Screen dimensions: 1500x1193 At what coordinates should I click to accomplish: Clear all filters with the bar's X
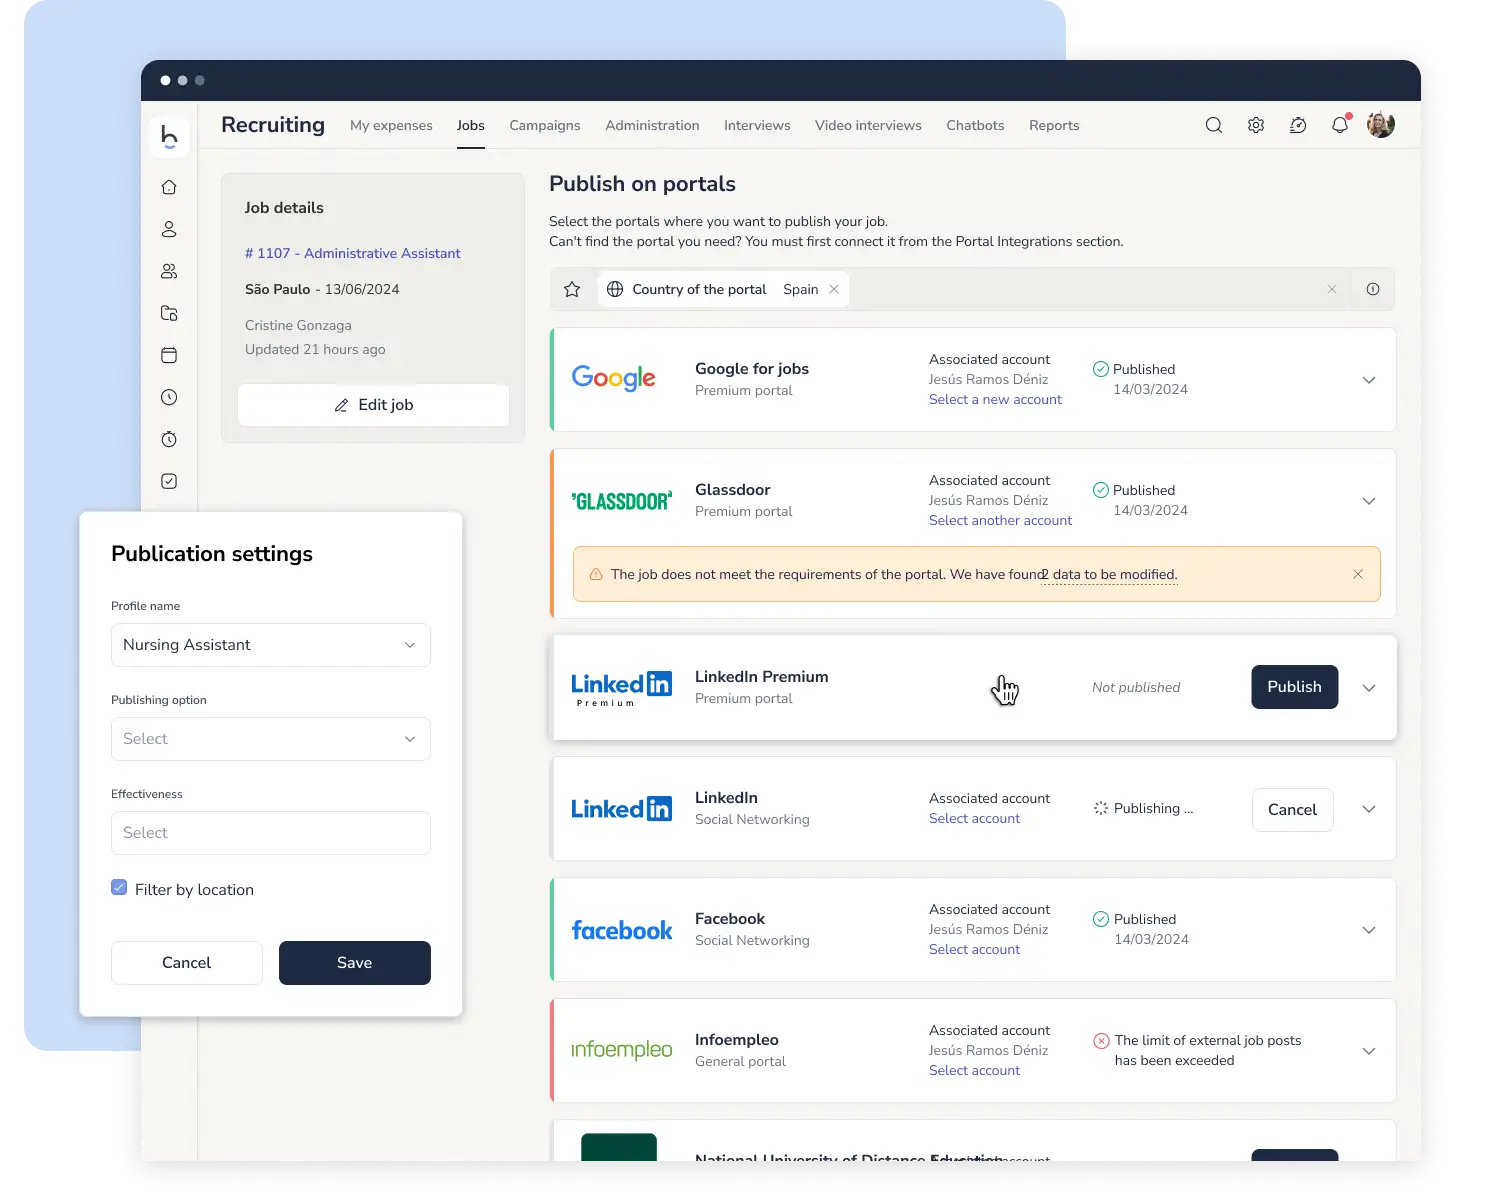point(1332,289)
